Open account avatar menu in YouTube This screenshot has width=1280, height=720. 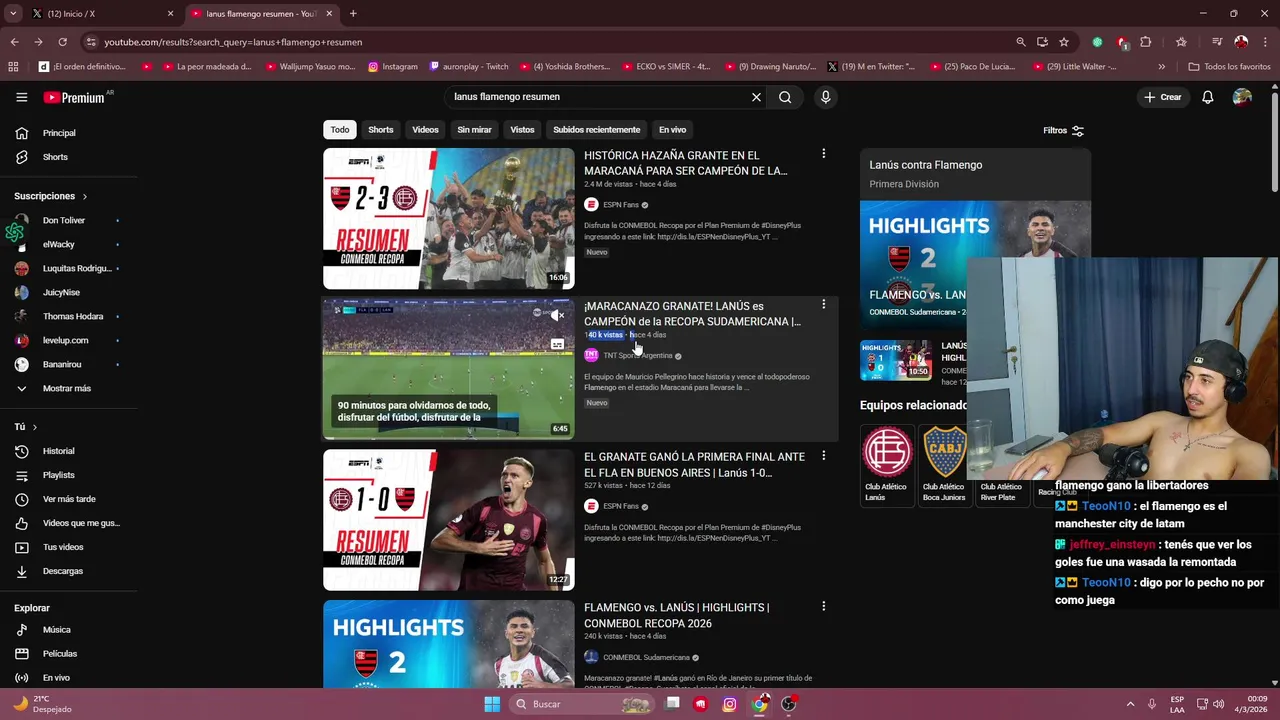[1242, 97]
